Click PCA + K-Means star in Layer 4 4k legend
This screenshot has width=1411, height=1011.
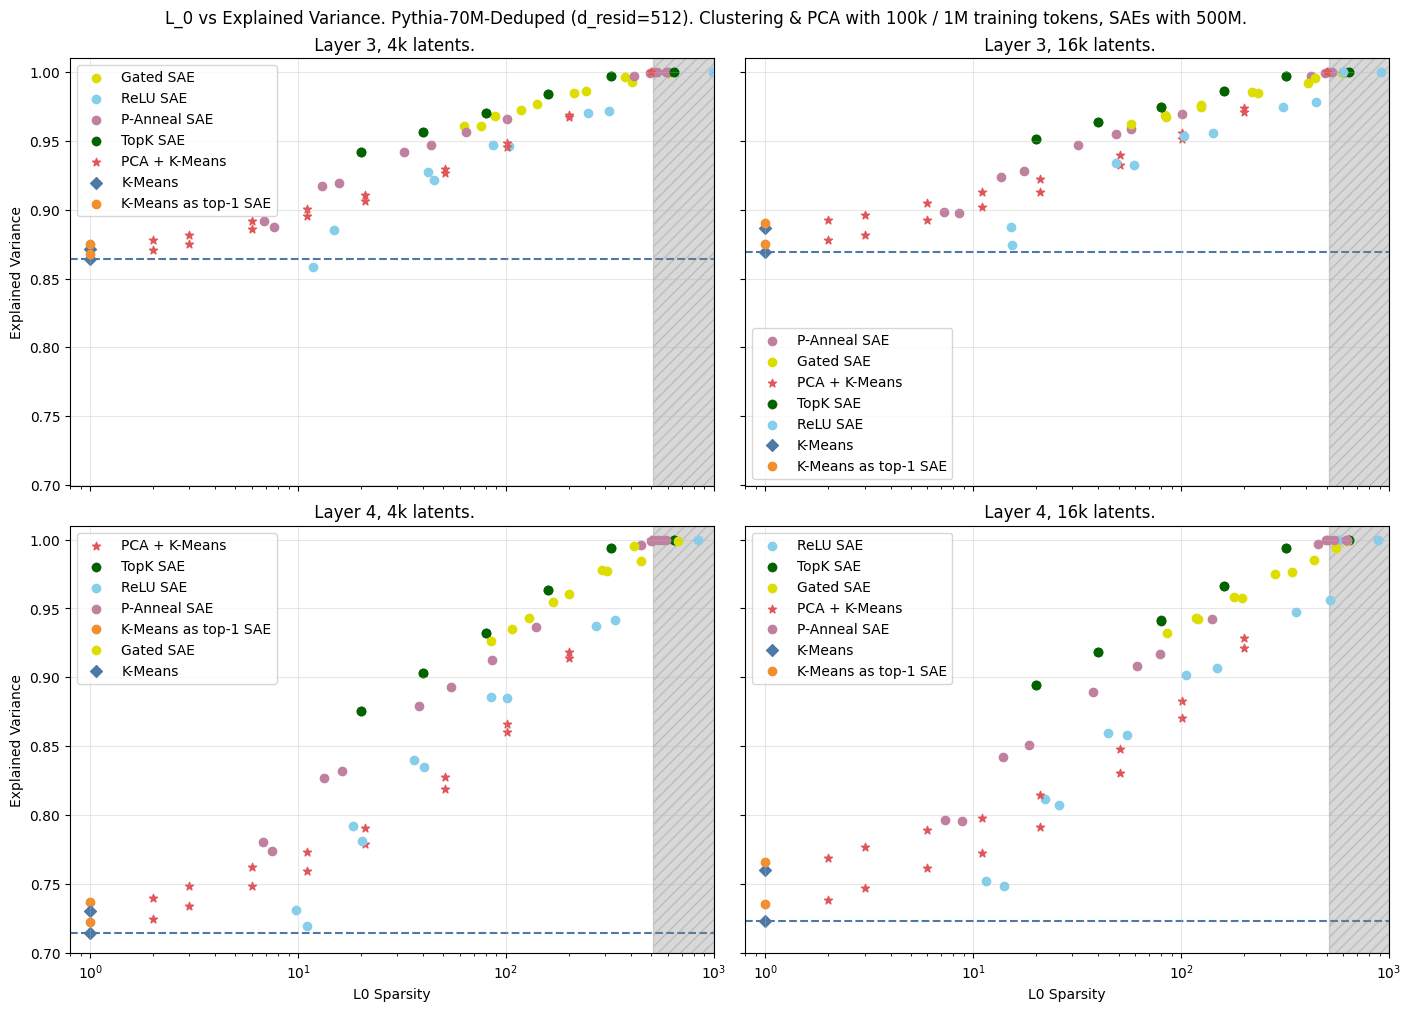(96, 546)
